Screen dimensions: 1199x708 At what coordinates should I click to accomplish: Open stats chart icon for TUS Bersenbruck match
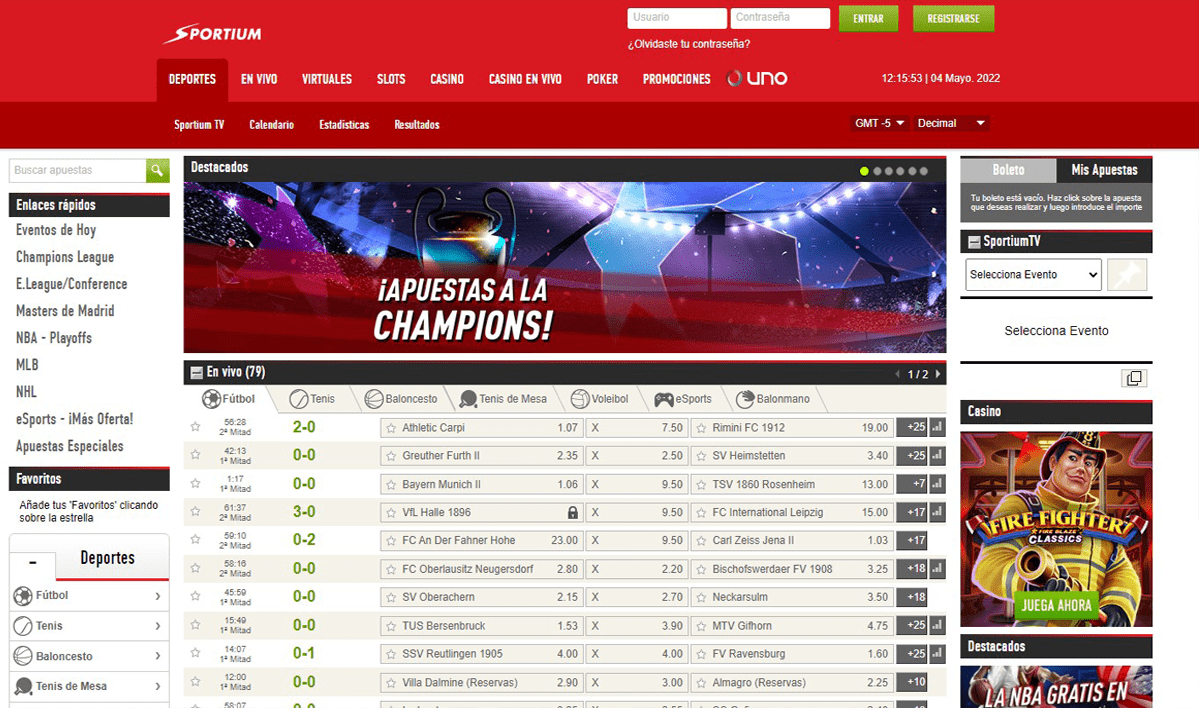click(937, 625)
